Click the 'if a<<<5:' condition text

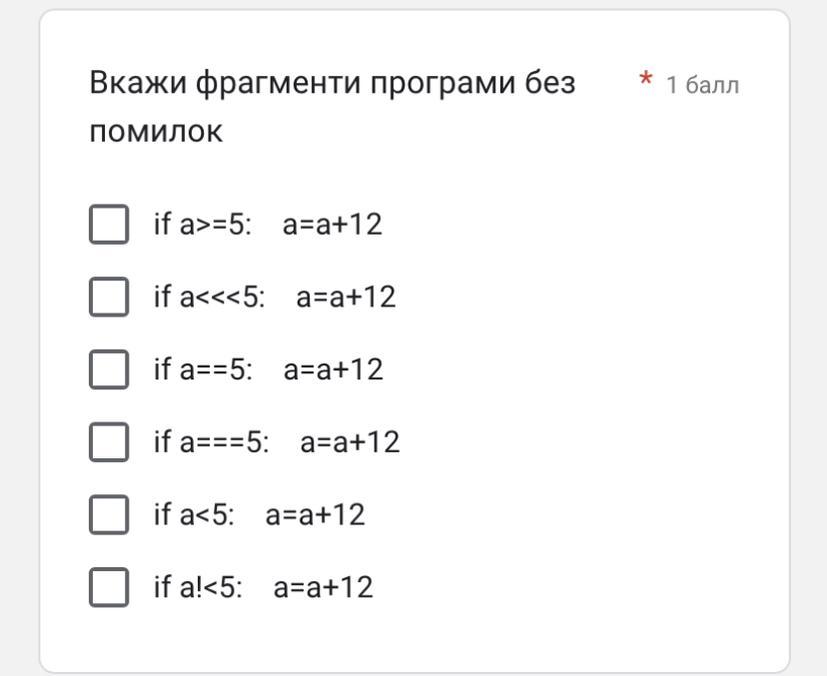[x=209, y=297]
